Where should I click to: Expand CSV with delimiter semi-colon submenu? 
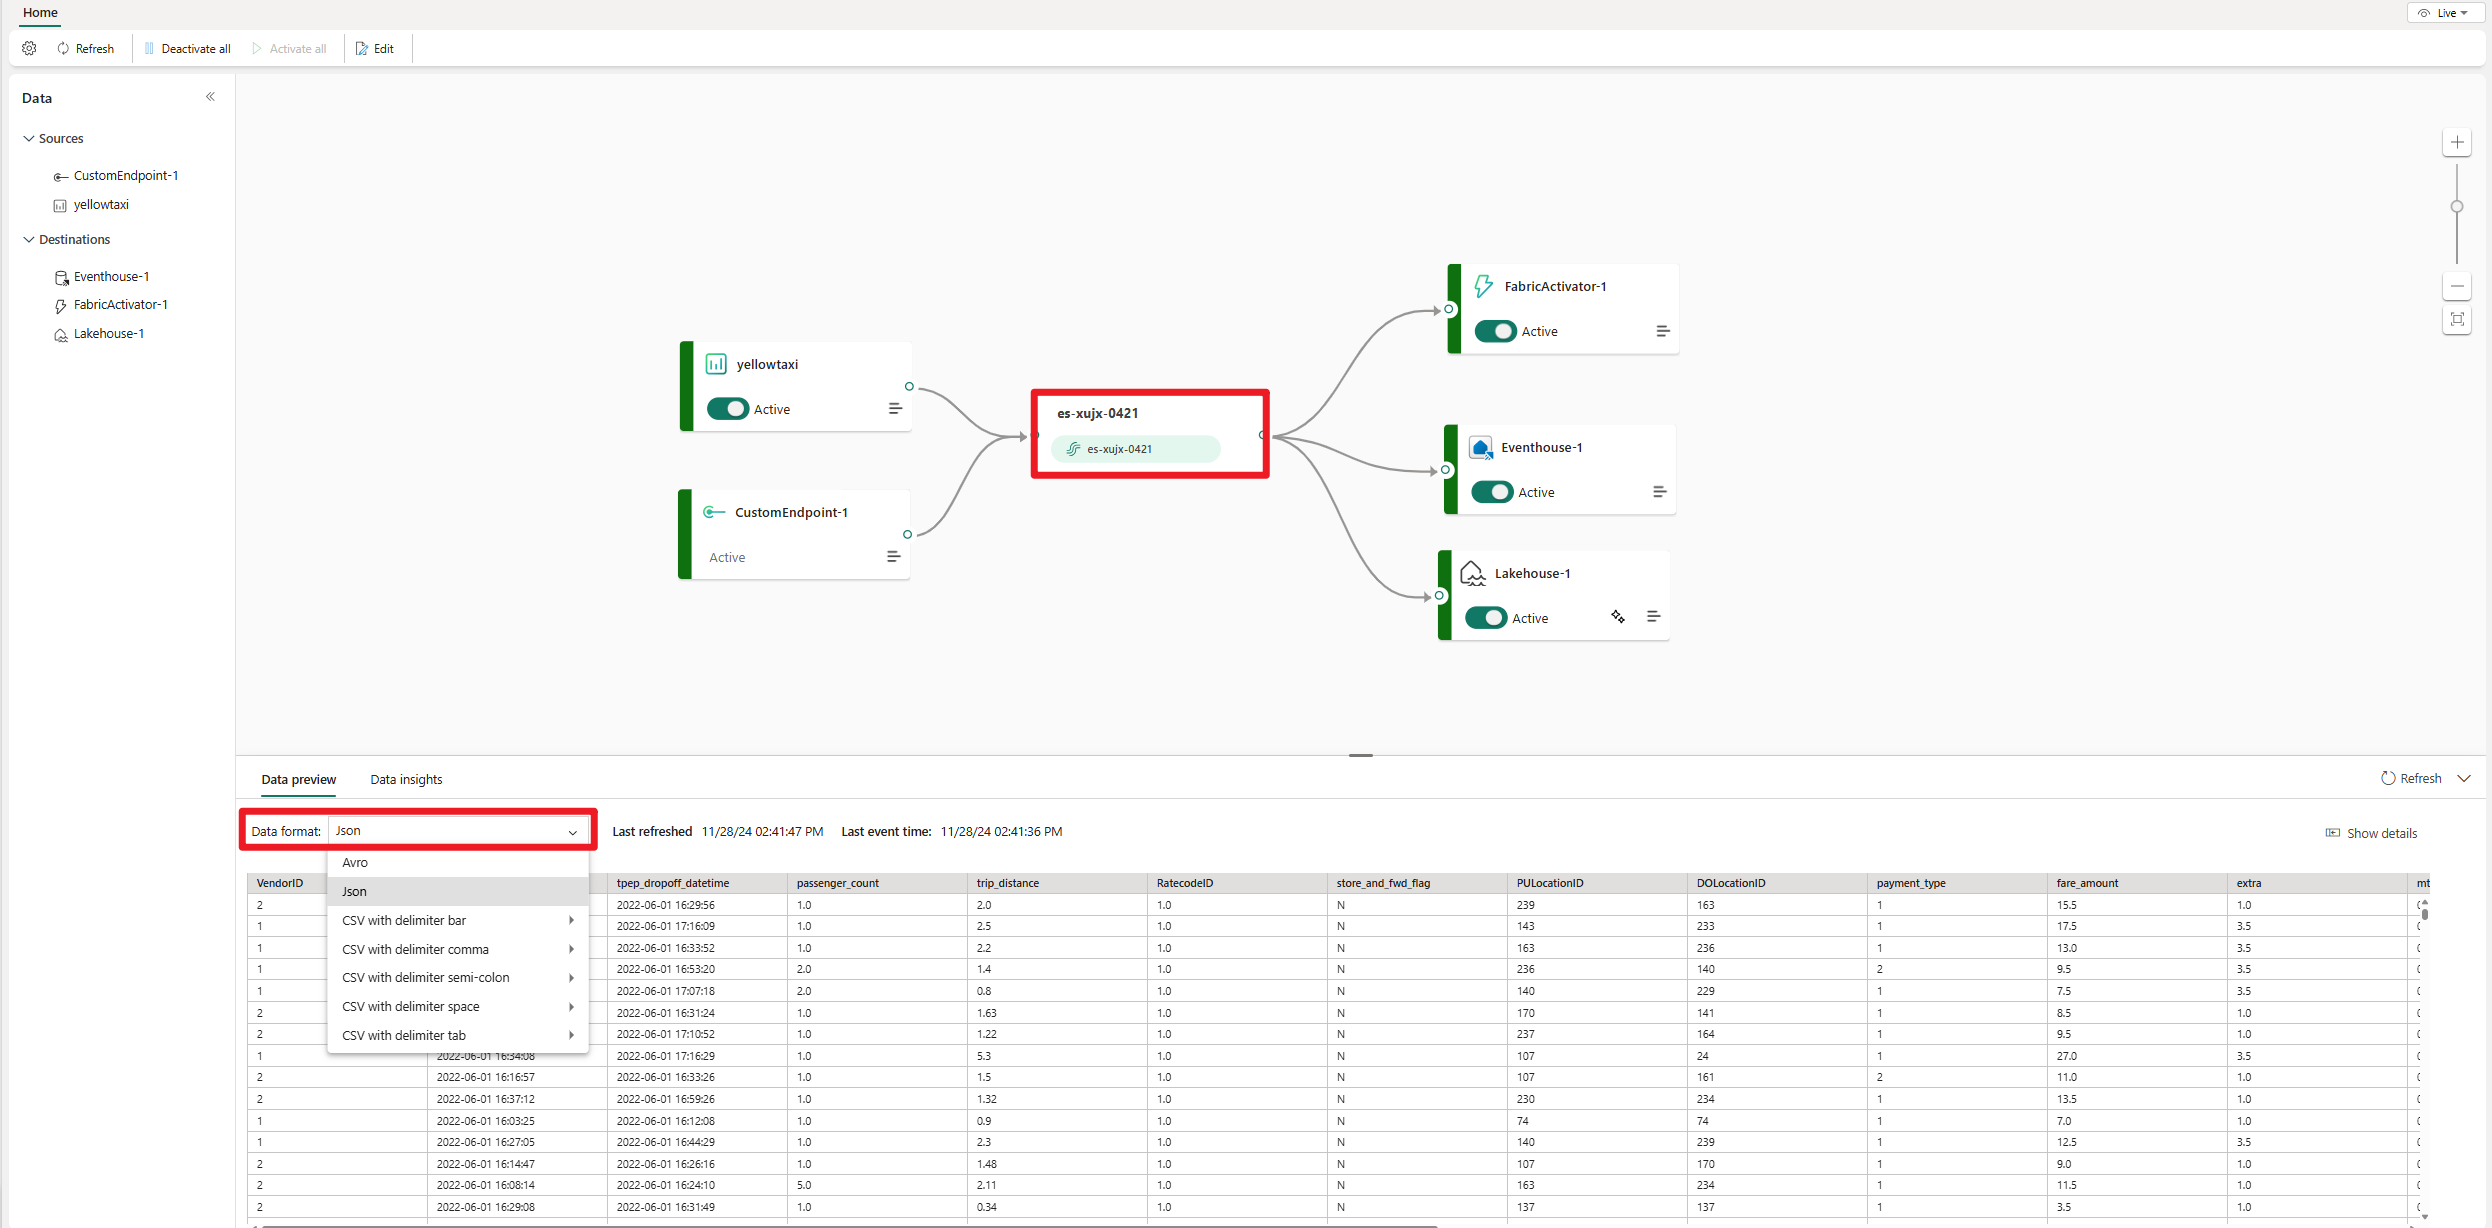coord(458,977)
